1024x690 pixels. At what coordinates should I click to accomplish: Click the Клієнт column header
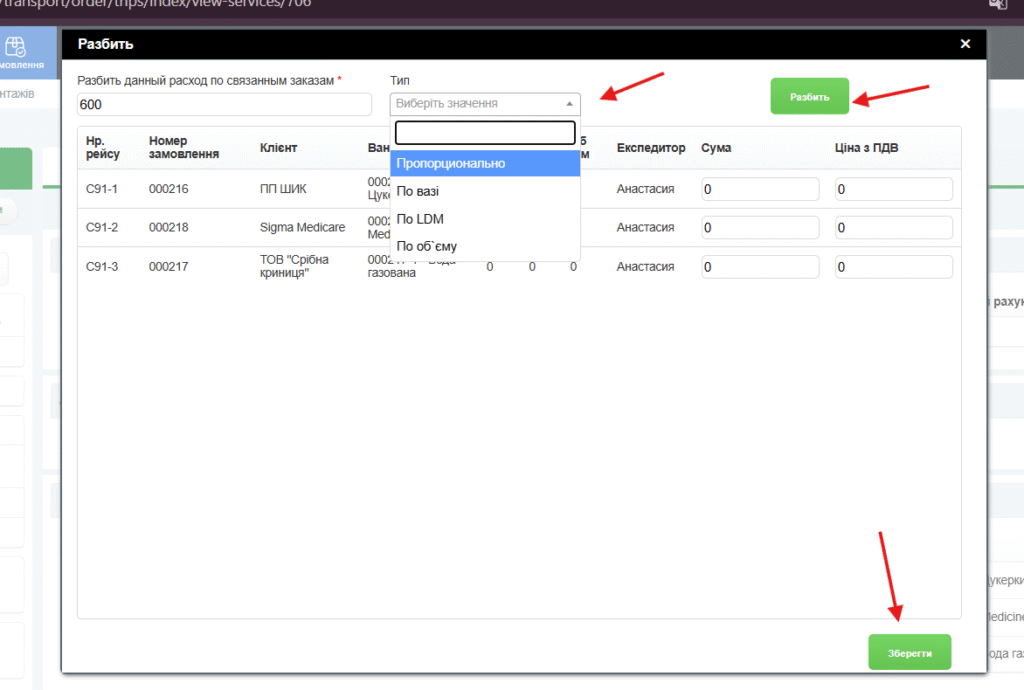point(278,148)
